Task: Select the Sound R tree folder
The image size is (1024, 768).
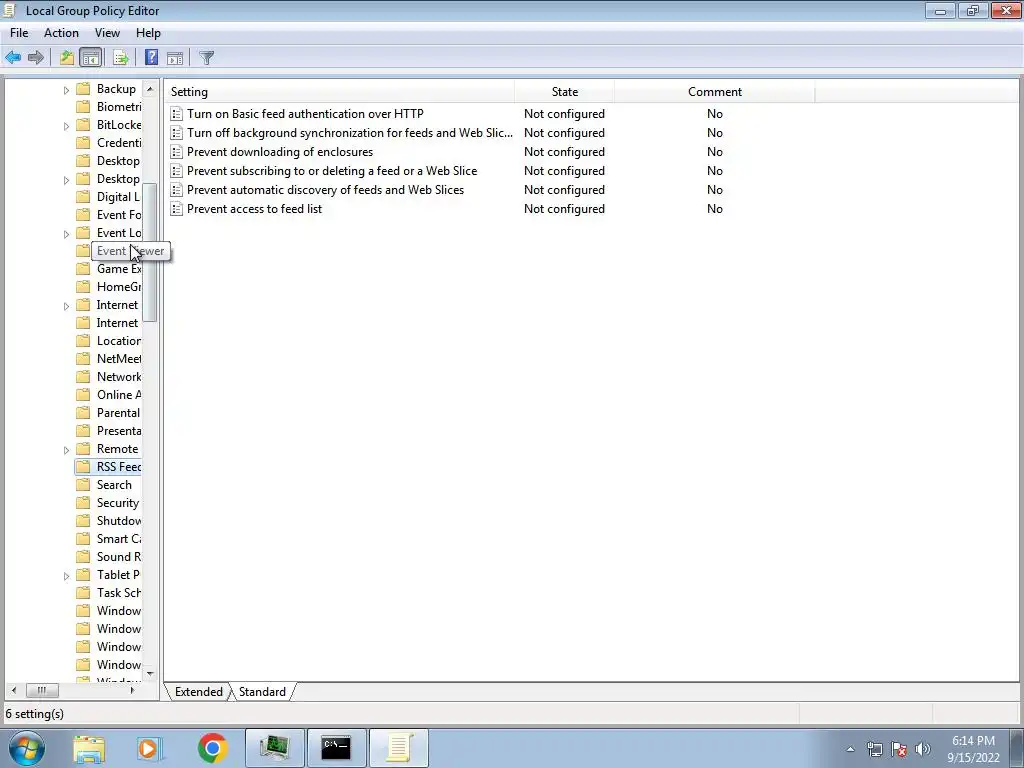Action: 119,556
